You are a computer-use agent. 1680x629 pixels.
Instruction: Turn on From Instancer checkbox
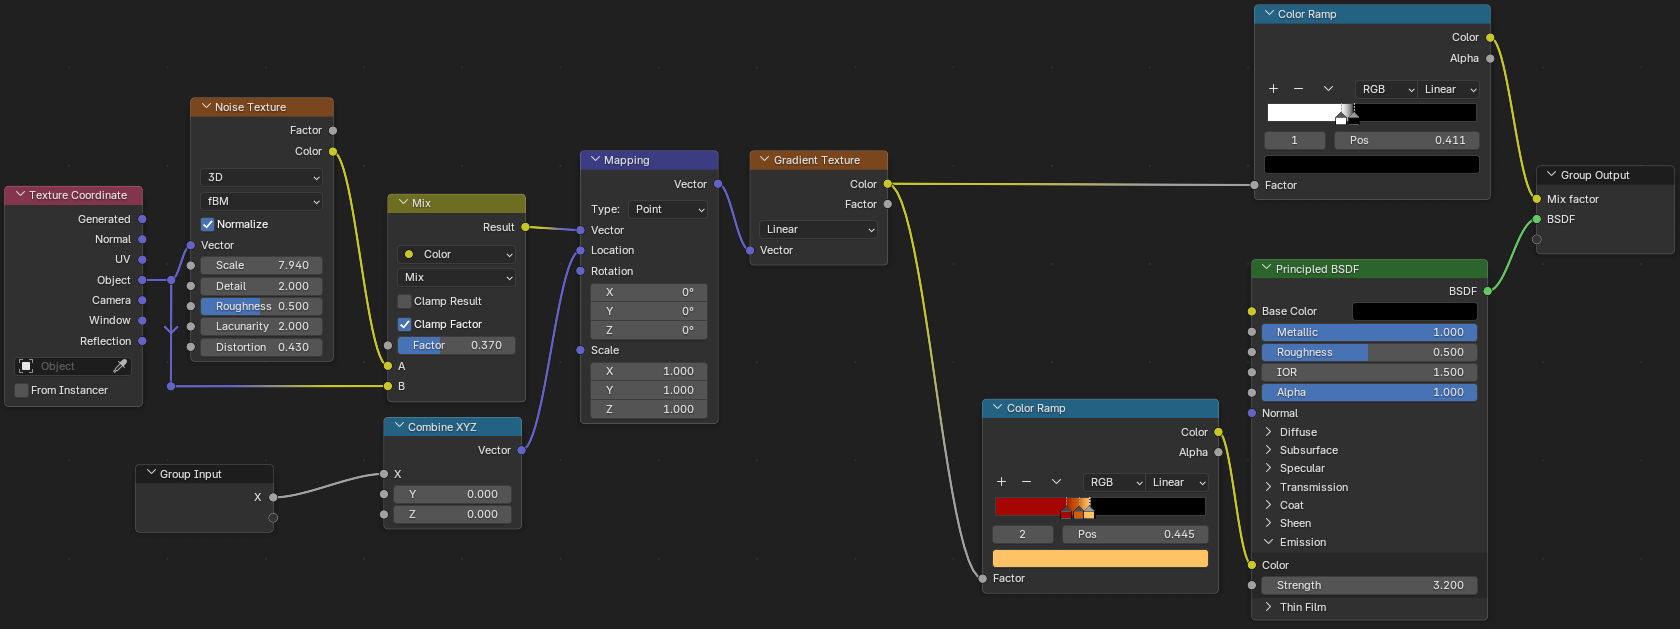22,390
